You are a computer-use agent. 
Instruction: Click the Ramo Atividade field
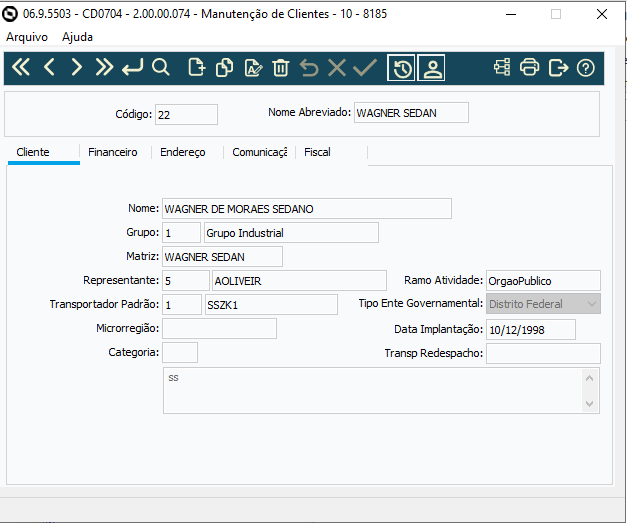coord(543,281)
